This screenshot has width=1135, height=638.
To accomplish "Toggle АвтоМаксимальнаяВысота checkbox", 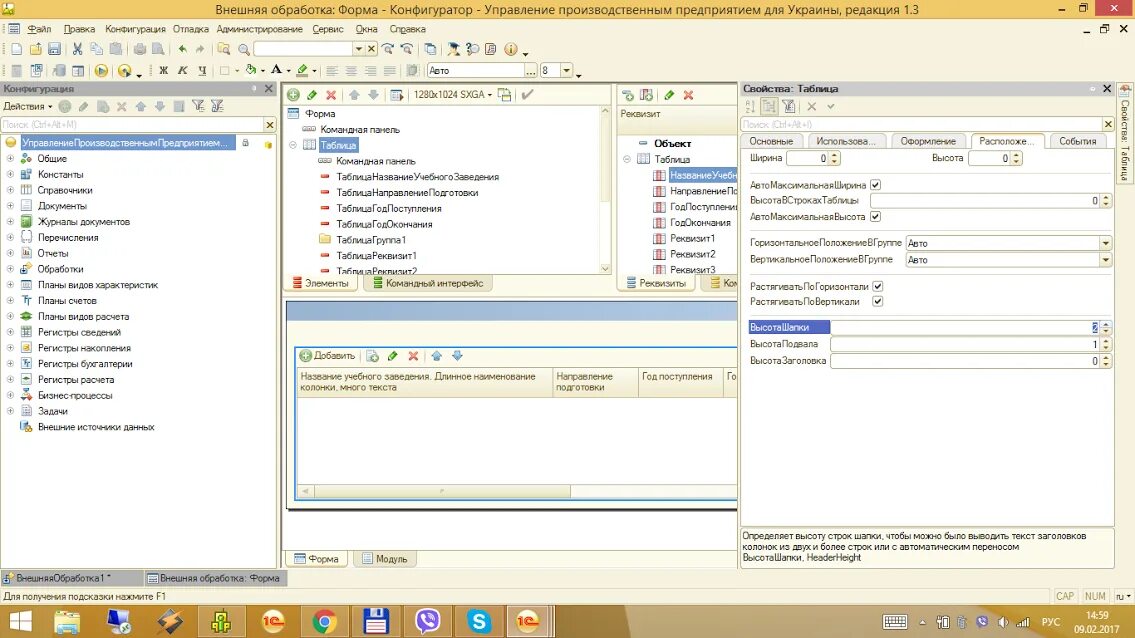I will click(x=875, y=217).
